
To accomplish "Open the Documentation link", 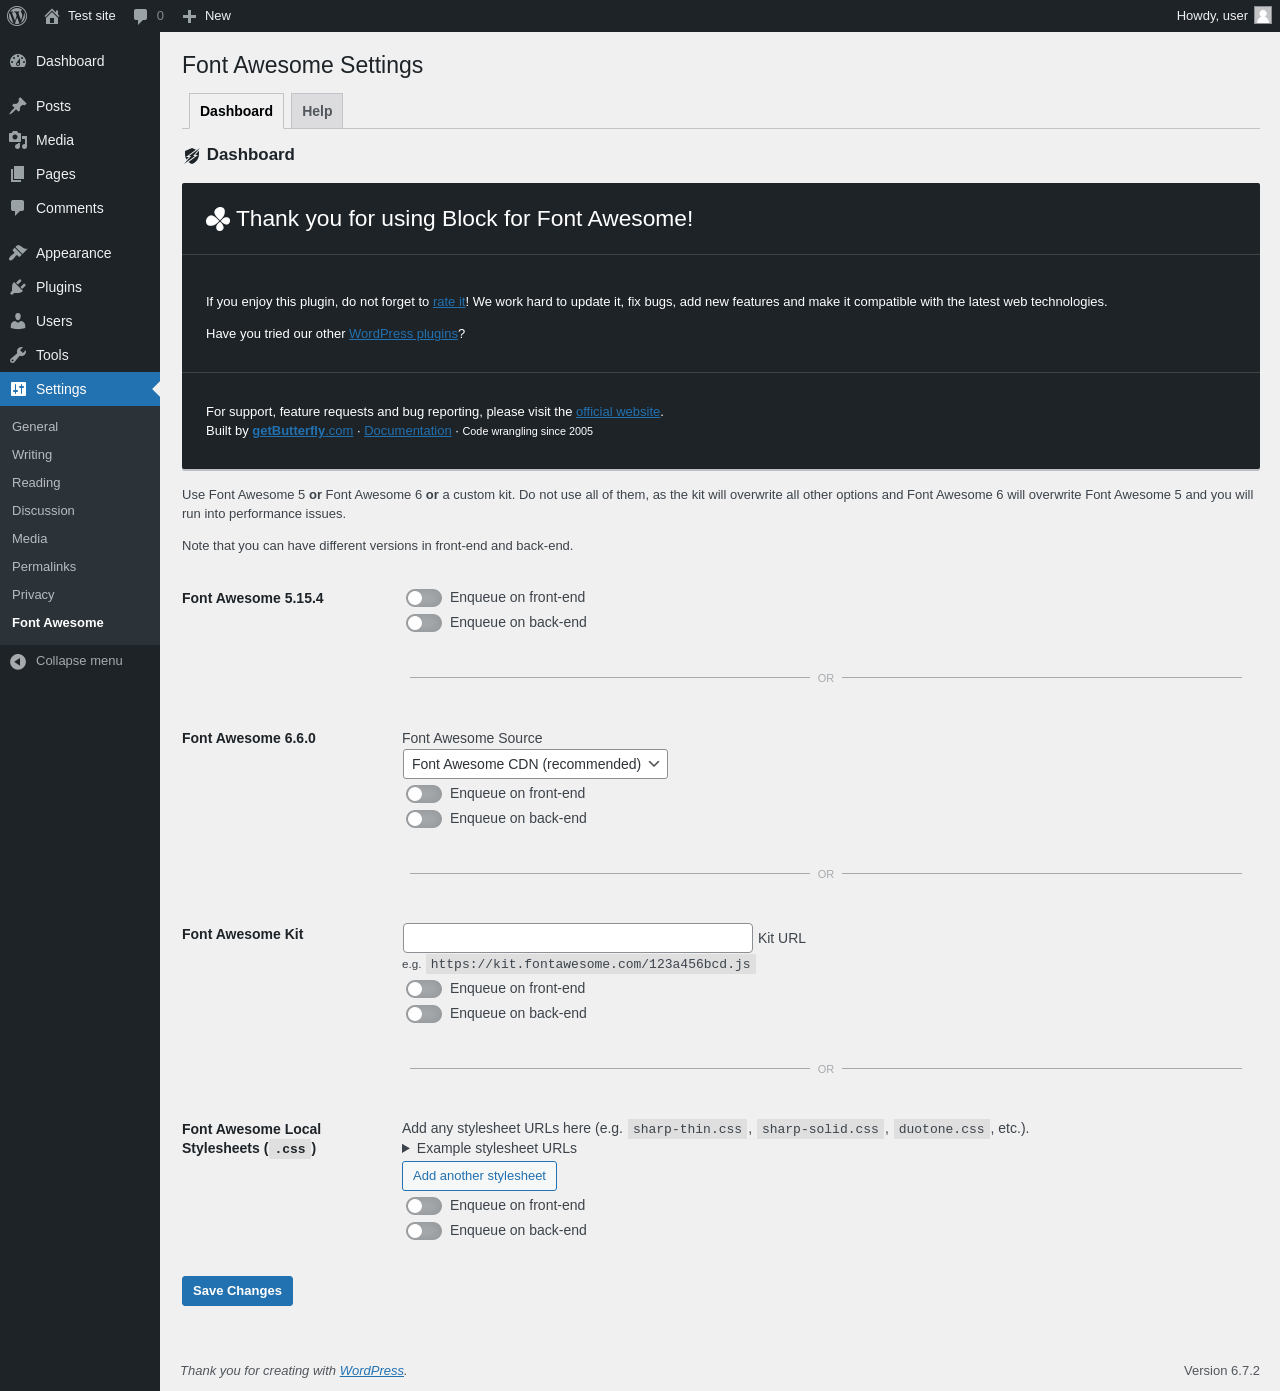I will click(408, 431).
